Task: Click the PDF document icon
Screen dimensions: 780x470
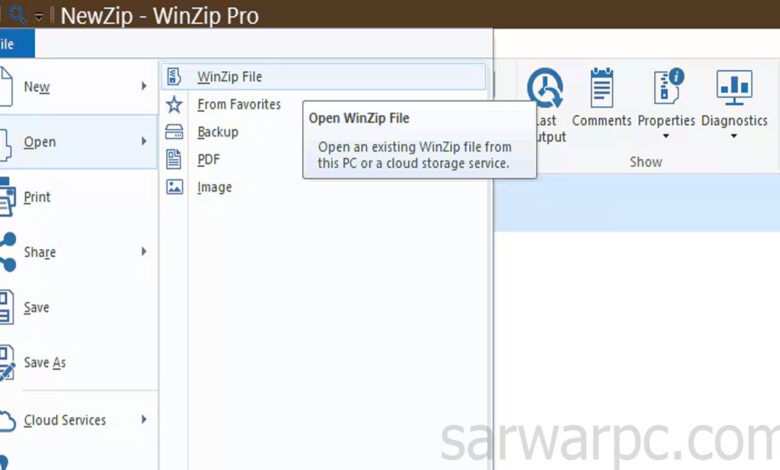Action: click(x=174, y=159)
